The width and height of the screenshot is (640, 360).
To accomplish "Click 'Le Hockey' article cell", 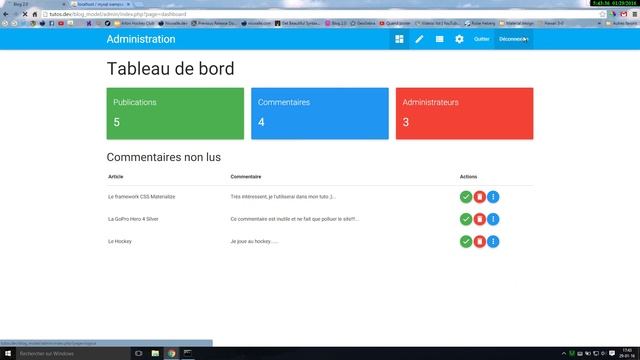I will [120, 242].
